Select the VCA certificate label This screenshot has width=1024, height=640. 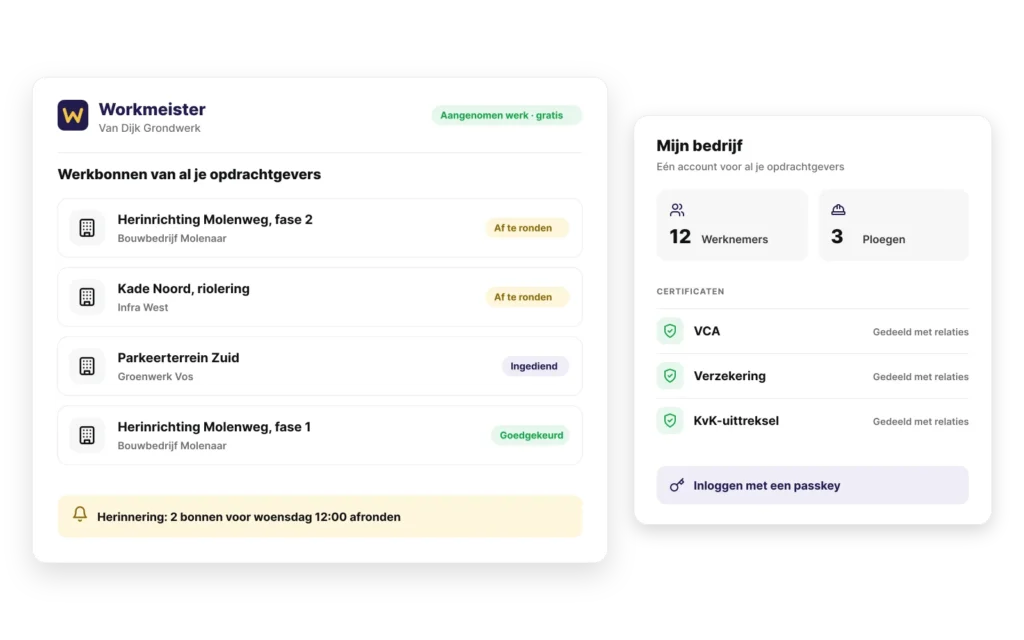pyautogui.click(x=707, y=331)
